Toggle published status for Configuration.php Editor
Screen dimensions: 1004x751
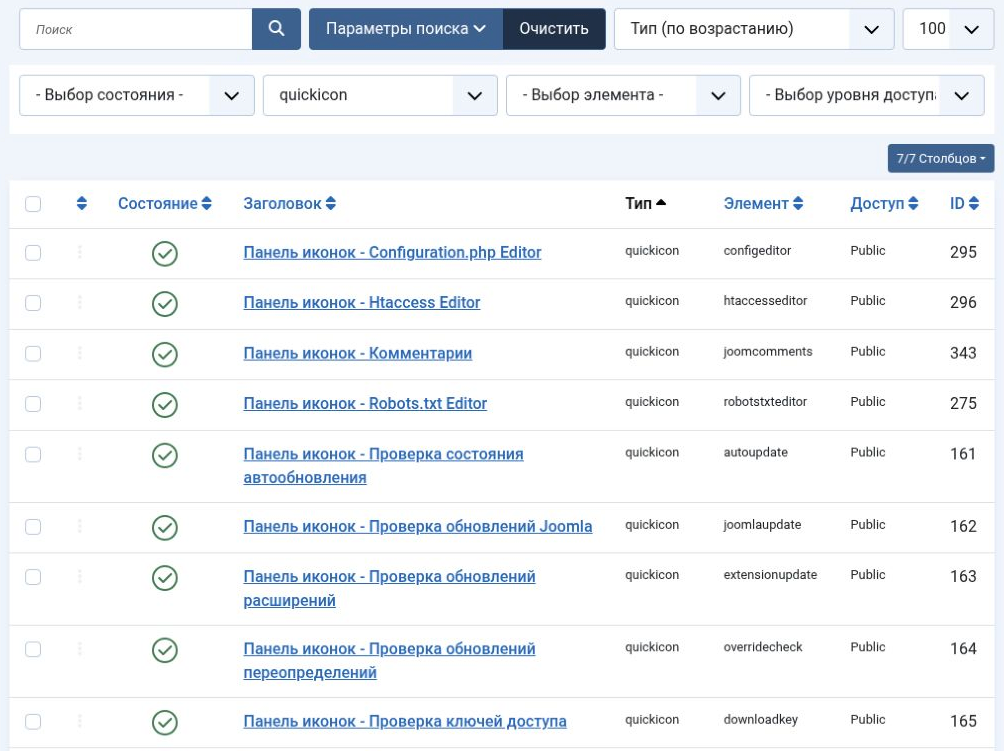click(x=165, y=253)
